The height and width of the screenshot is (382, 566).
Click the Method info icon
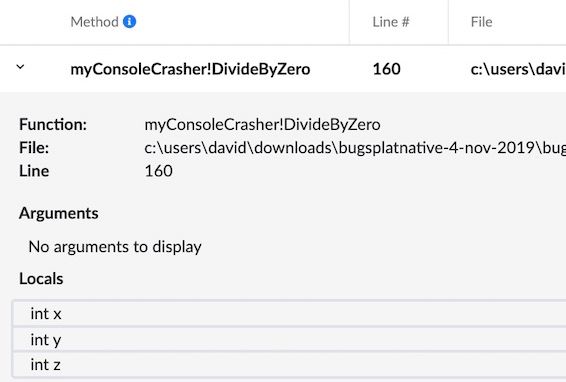[x=130, y=22]
